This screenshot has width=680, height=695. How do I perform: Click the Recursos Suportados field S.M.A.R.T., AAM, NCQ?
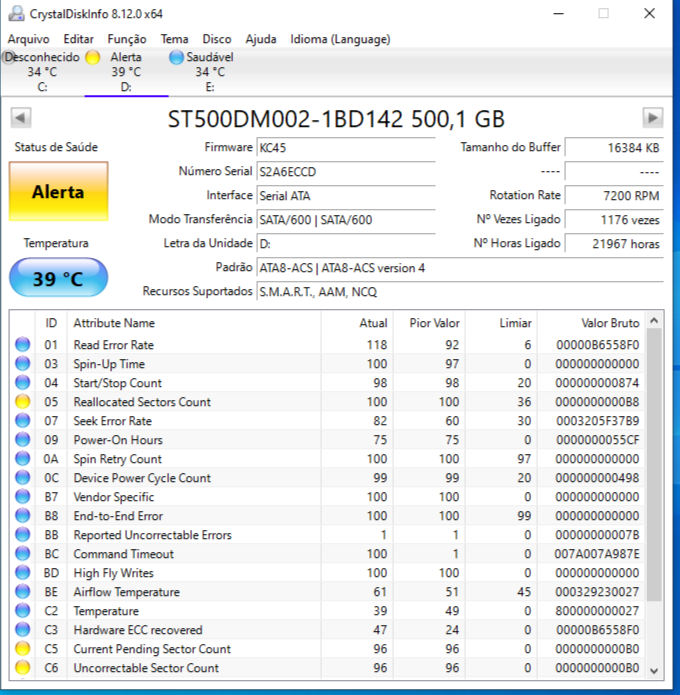tap(460, 292)
